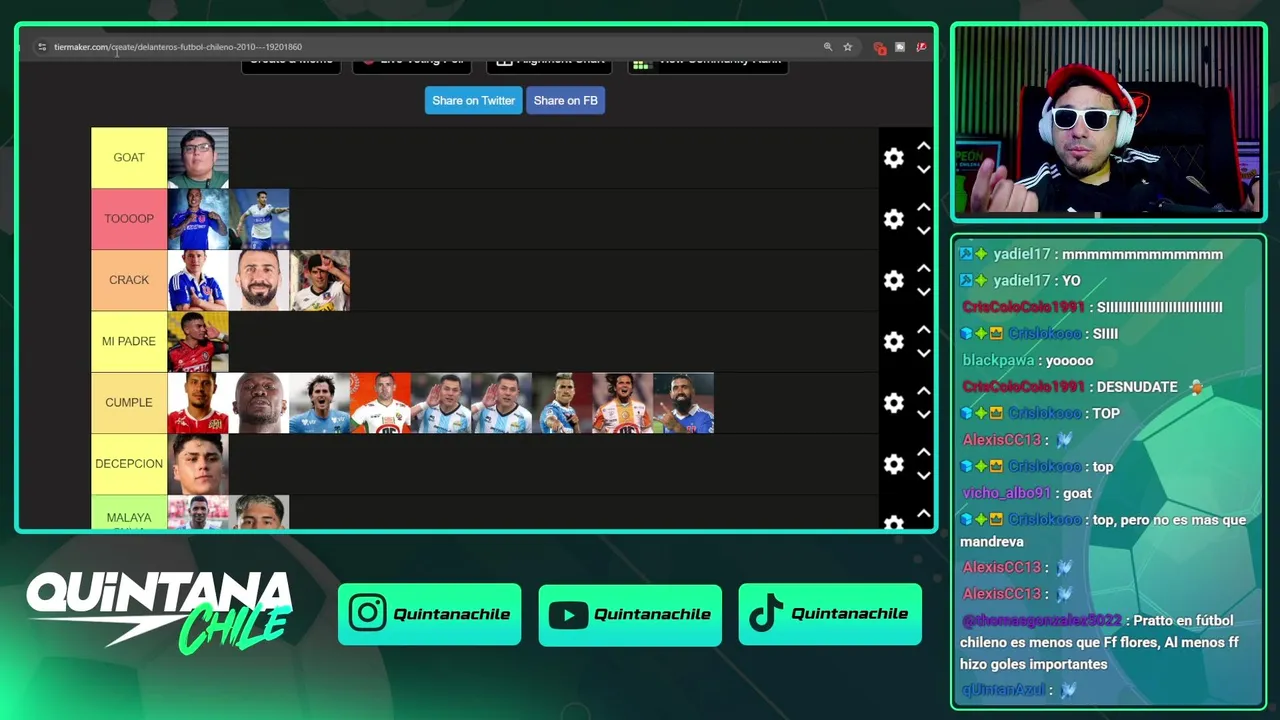The height and width of the screenshot is (720, 1280).
Task: Select the player image in DECEPCION row
Action: point(198,464)
